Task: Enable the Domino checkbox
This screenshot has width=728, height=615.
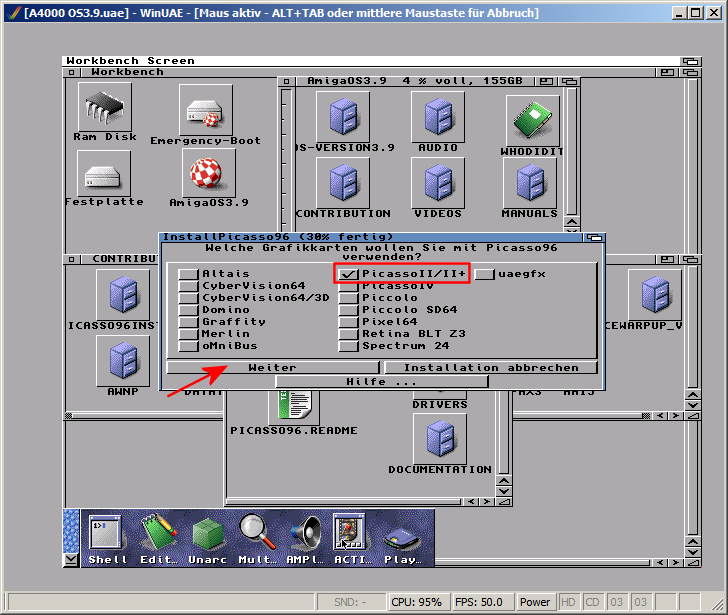Action: [188, 310]
